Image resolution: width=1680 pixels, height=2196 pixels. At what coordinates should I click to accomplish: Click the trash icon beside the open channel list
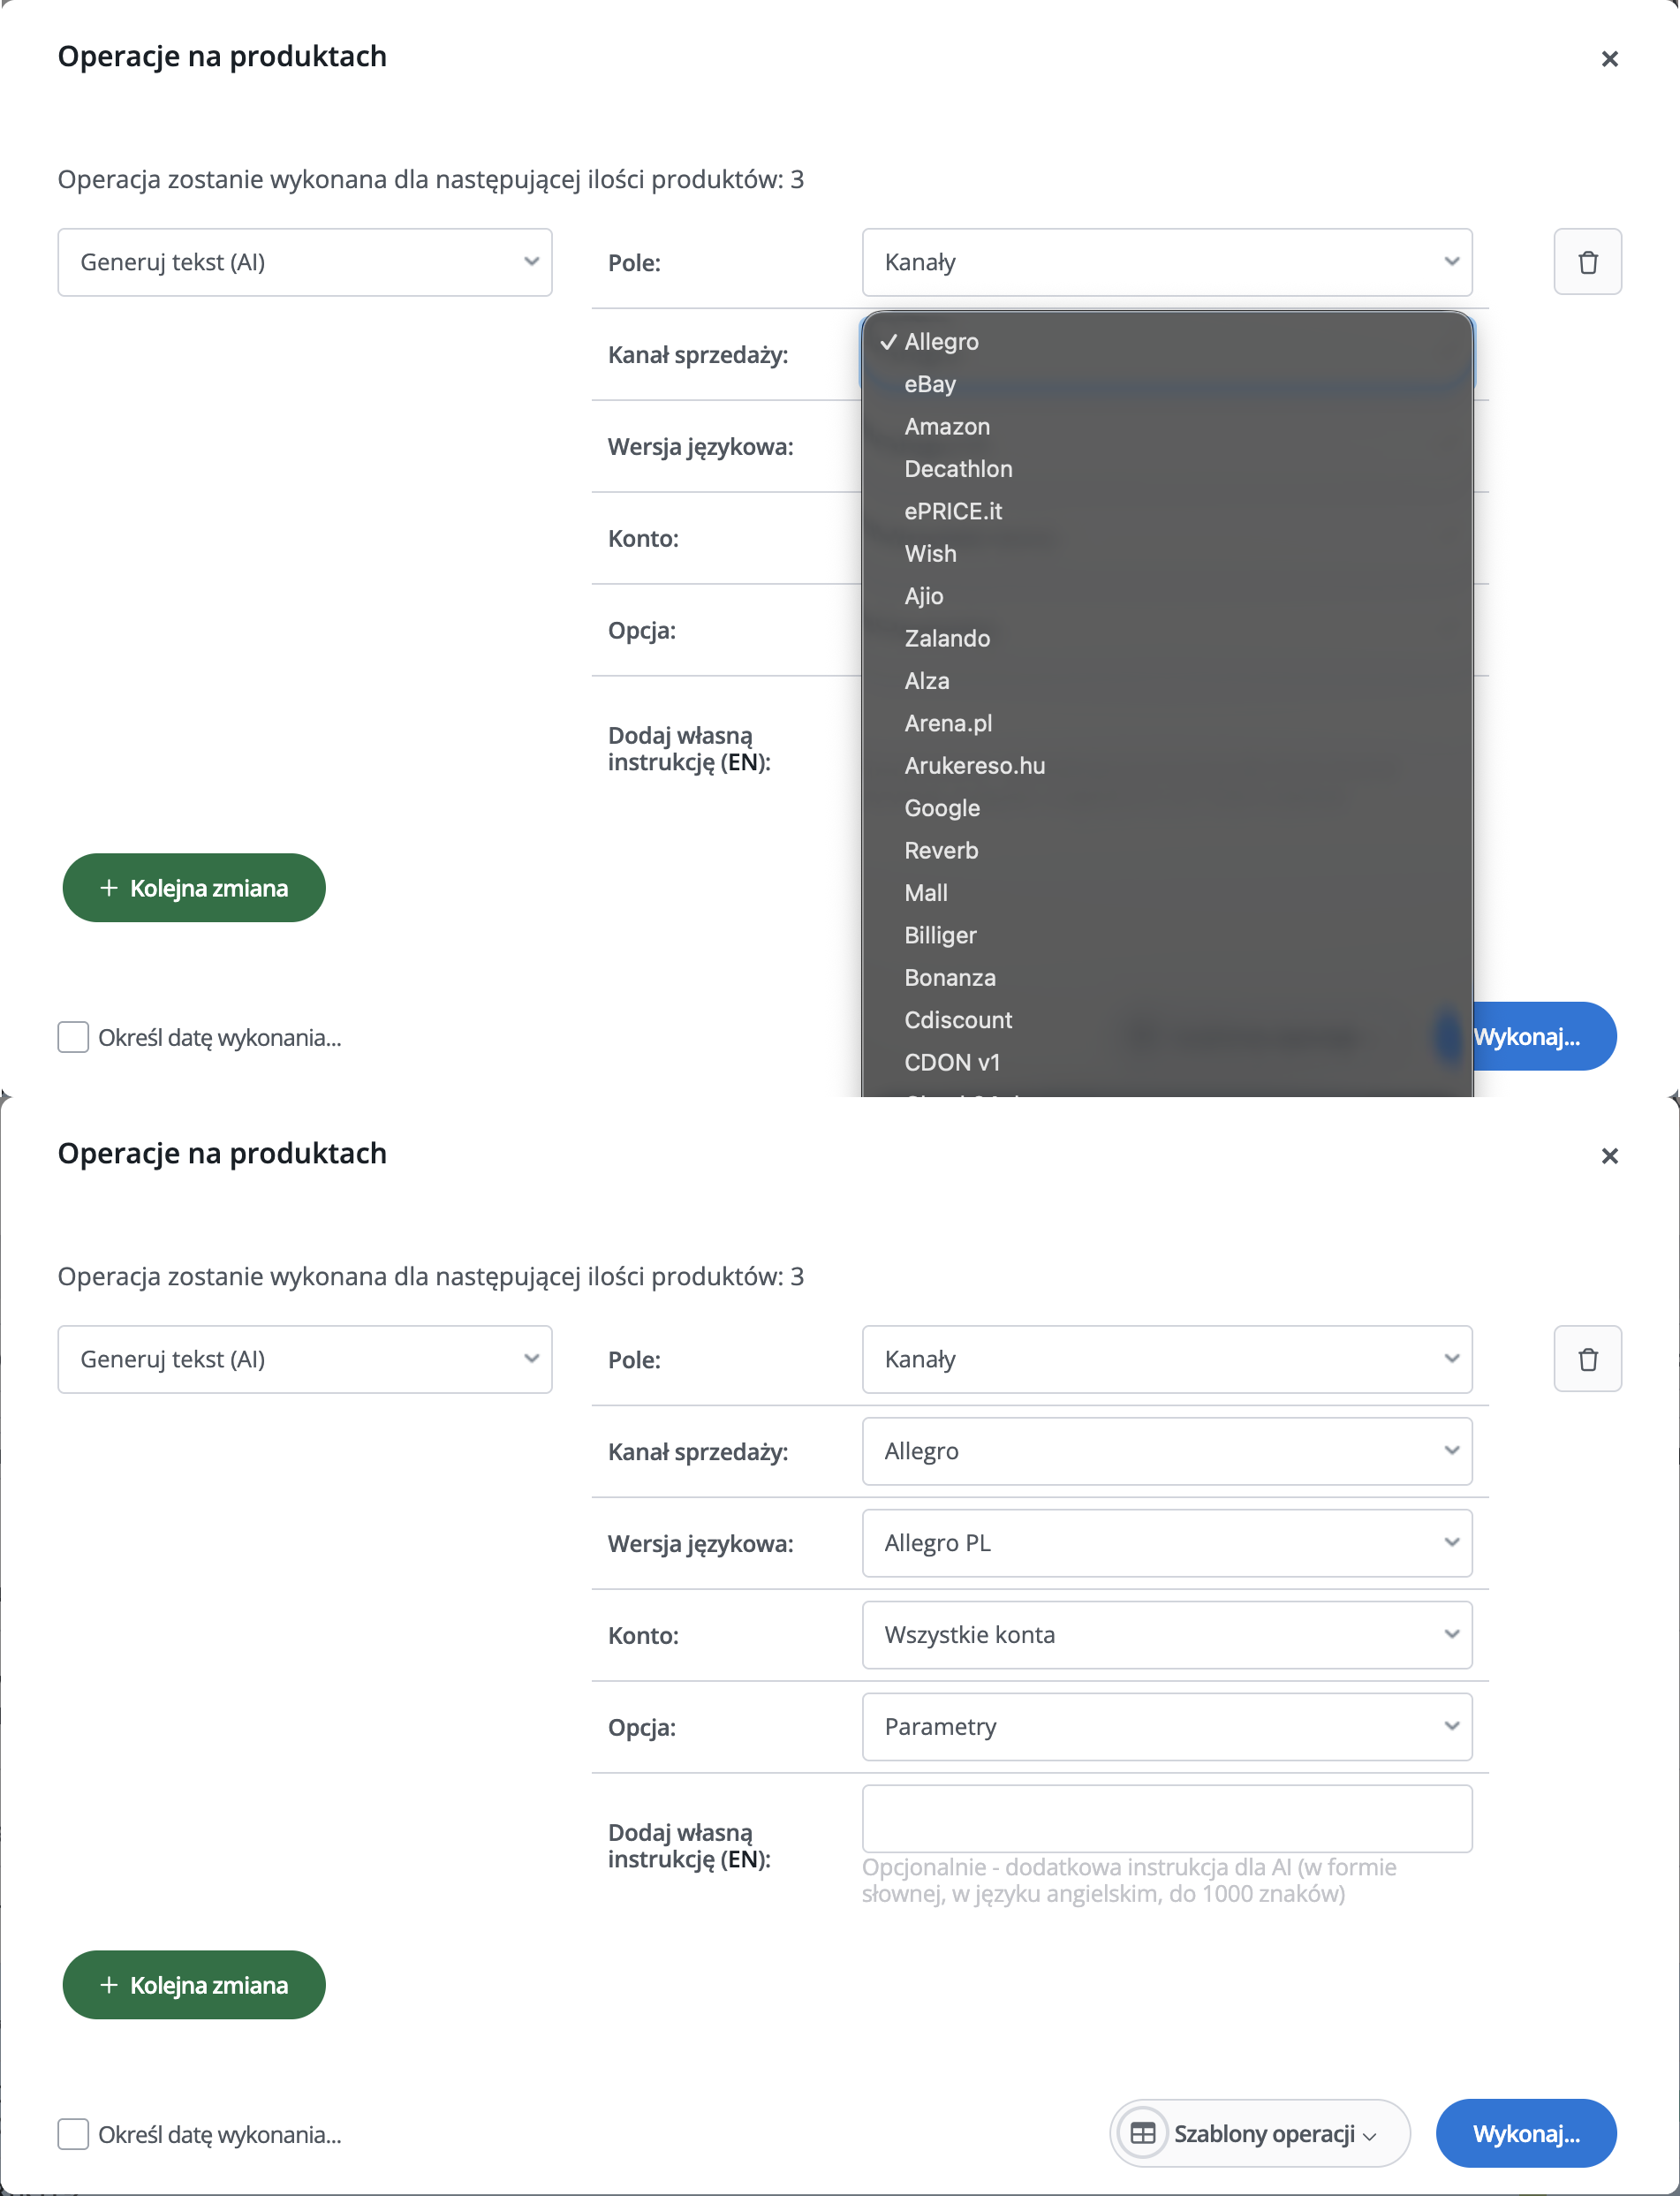1587,262
